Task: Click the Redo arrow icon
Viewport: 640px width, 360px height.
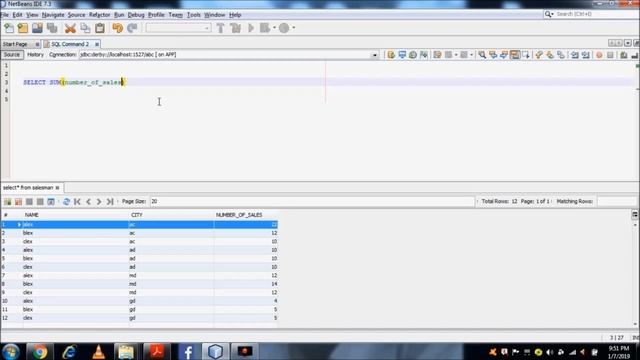Action: click(132, 28)
